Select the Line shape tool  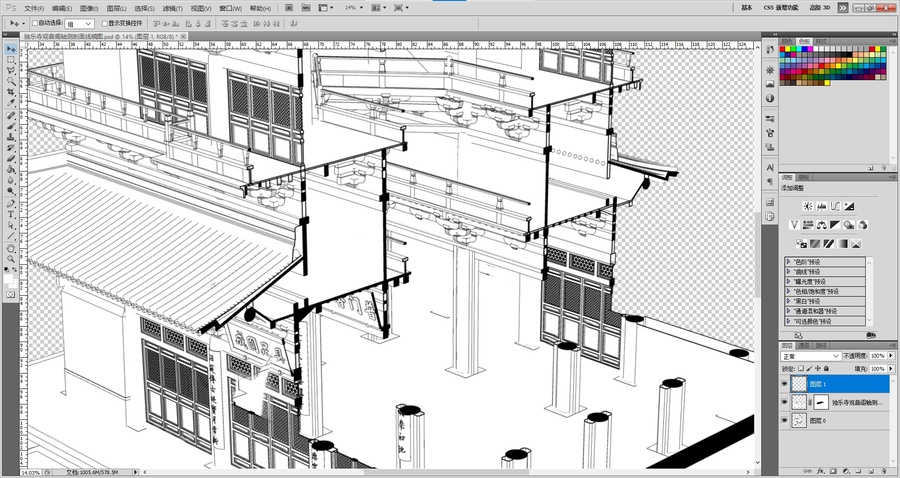[x=11, y=237]
